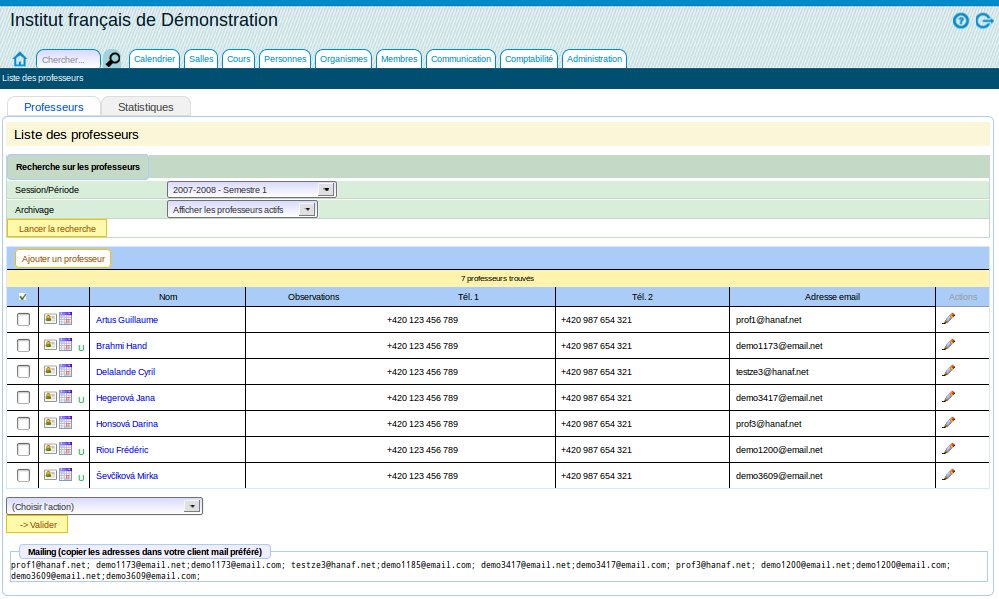Open the calendar icon for Riou Frédéric
The image size is (999, 599).
(66, 449)
